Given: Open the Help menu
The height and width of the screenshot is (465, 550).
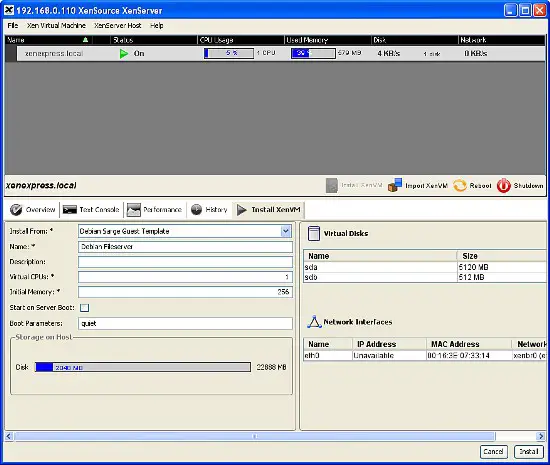Looking at the screenshot, I should pos(156,26).
